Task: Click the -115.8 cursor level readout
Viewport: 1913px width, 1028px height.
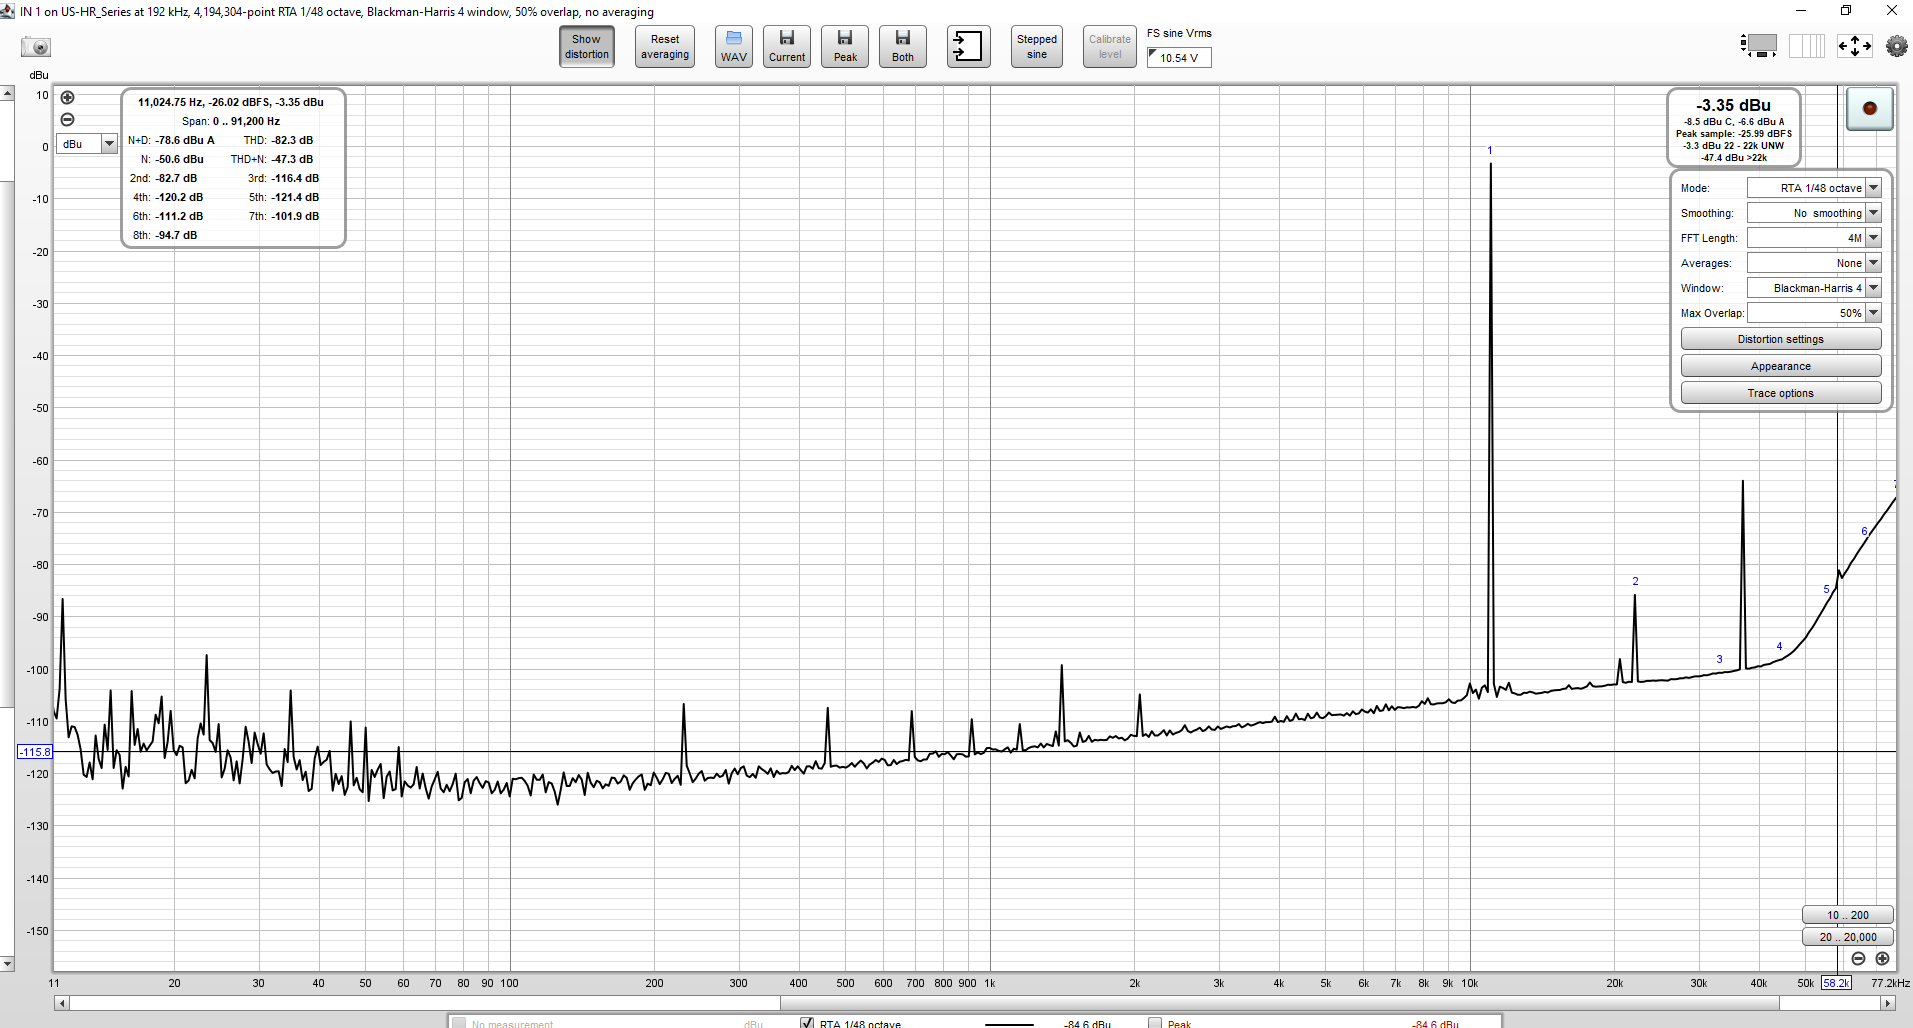Action: (35, 752)
